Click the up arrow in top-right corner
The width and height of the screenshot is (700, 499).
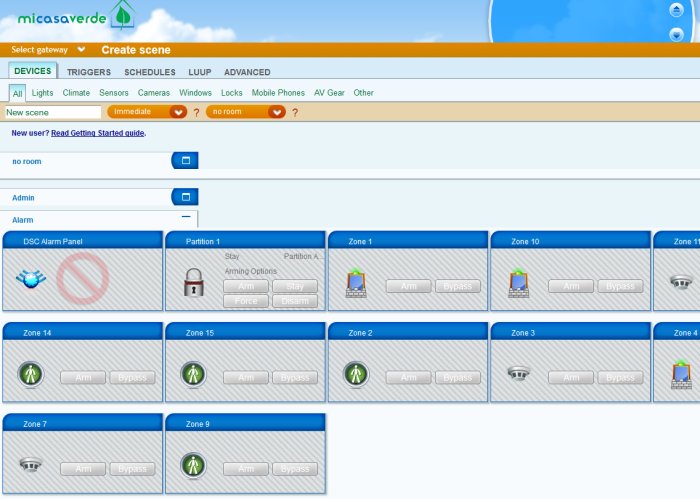tap(676, 11)
